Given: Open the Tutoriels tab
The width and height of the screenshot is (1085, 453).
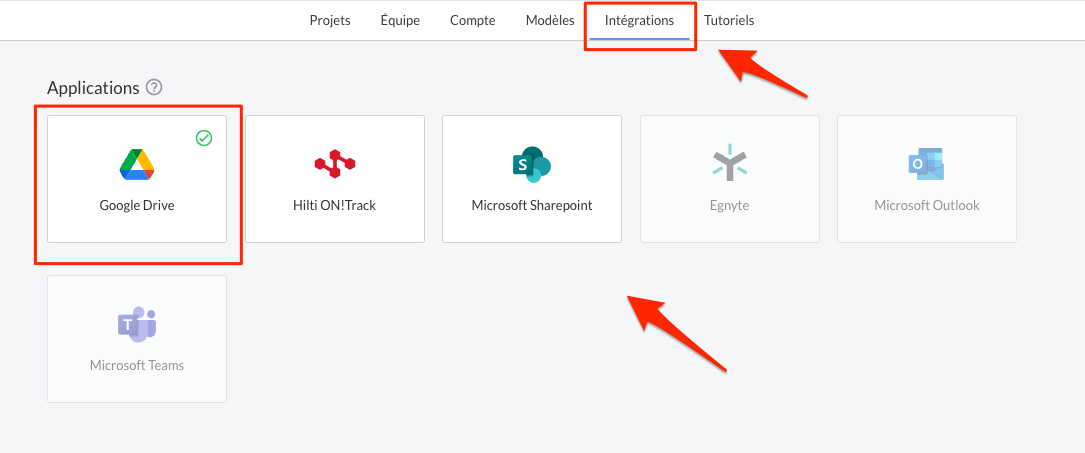Looking at the screenshot, I should click(729, 20).
